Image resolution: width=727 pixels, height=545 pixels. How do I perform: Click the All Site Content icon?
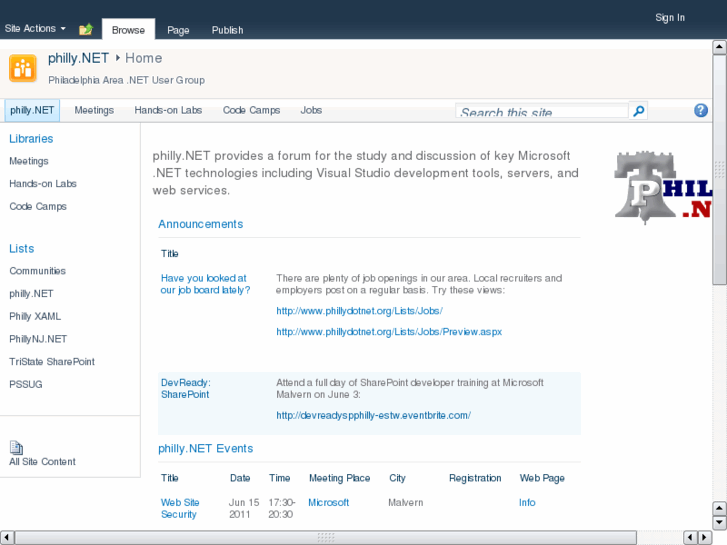click(x=16, y=448)
